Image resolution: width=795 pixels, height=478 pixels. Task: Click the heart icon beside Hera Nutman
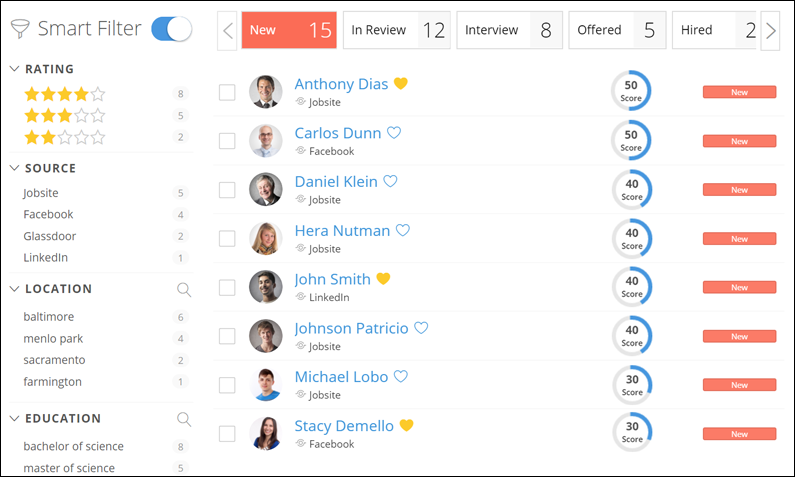pos(403,231)
